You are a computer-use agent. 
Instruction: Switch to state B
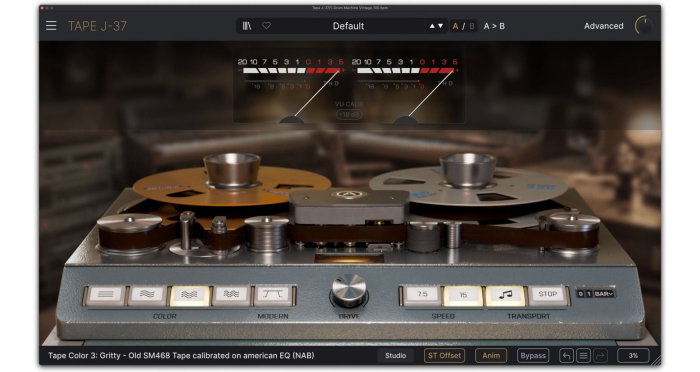click(471, 26)
